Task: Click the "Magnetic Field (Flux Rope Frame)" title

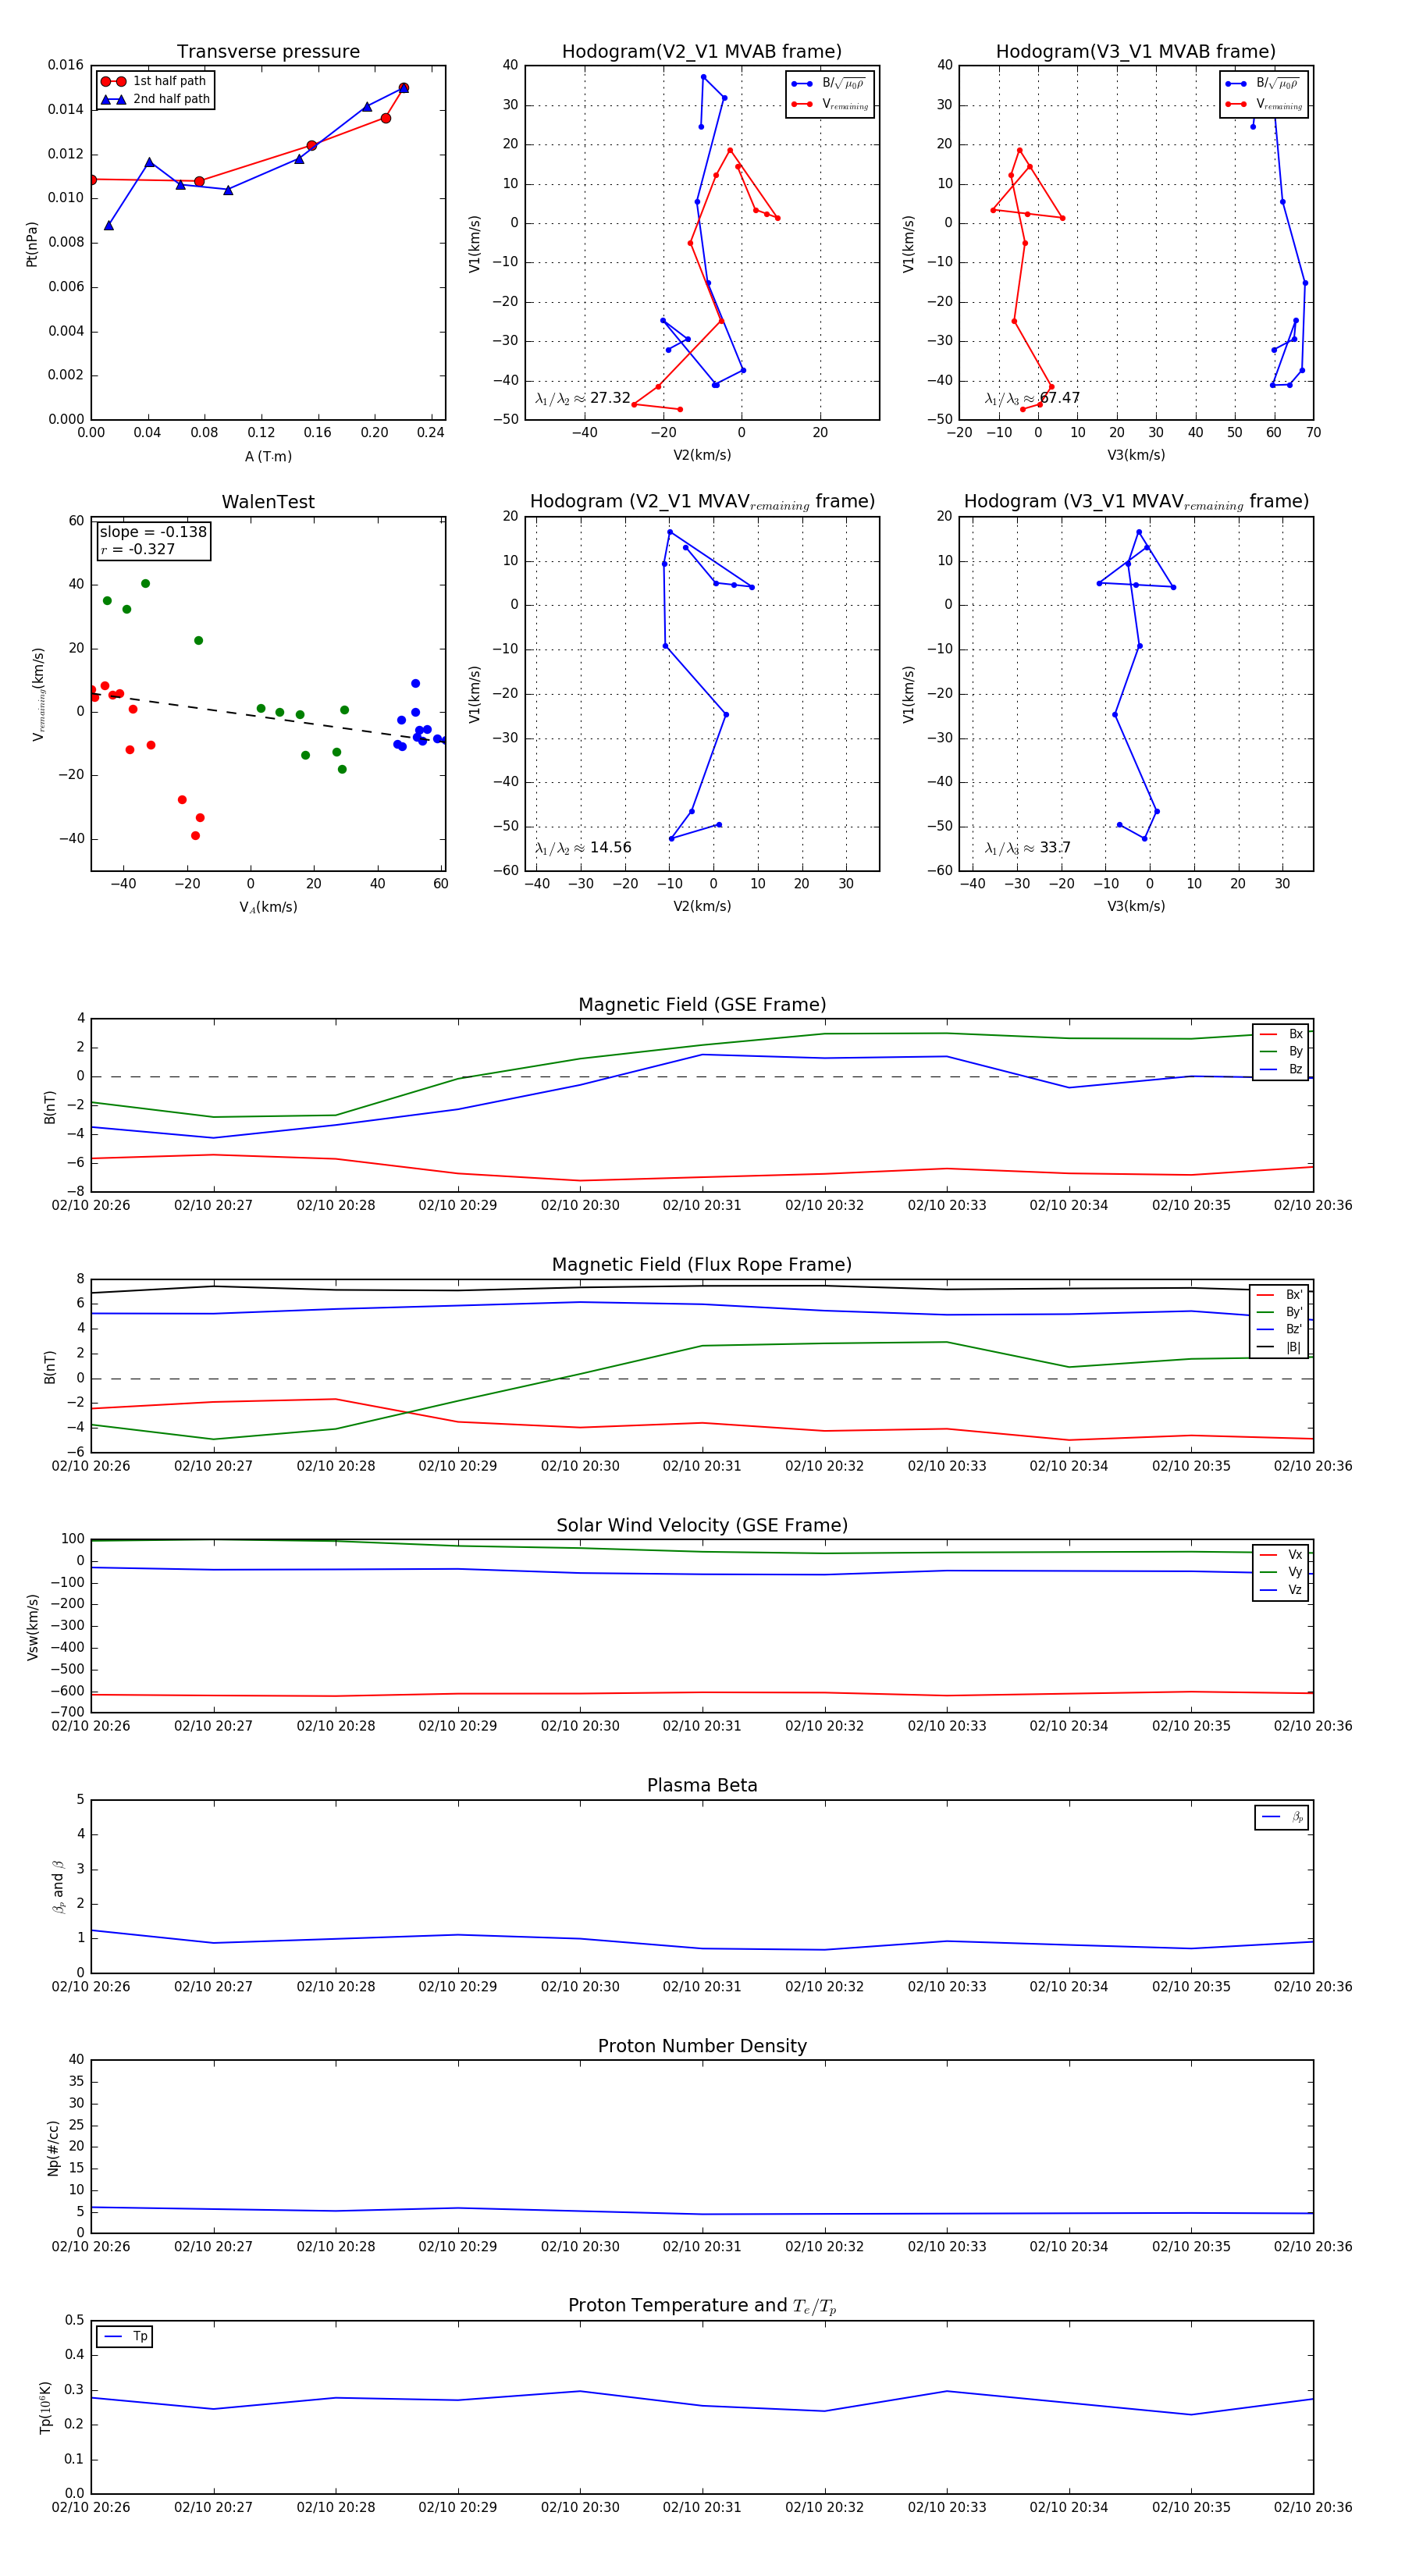Action: (702, 1265)
